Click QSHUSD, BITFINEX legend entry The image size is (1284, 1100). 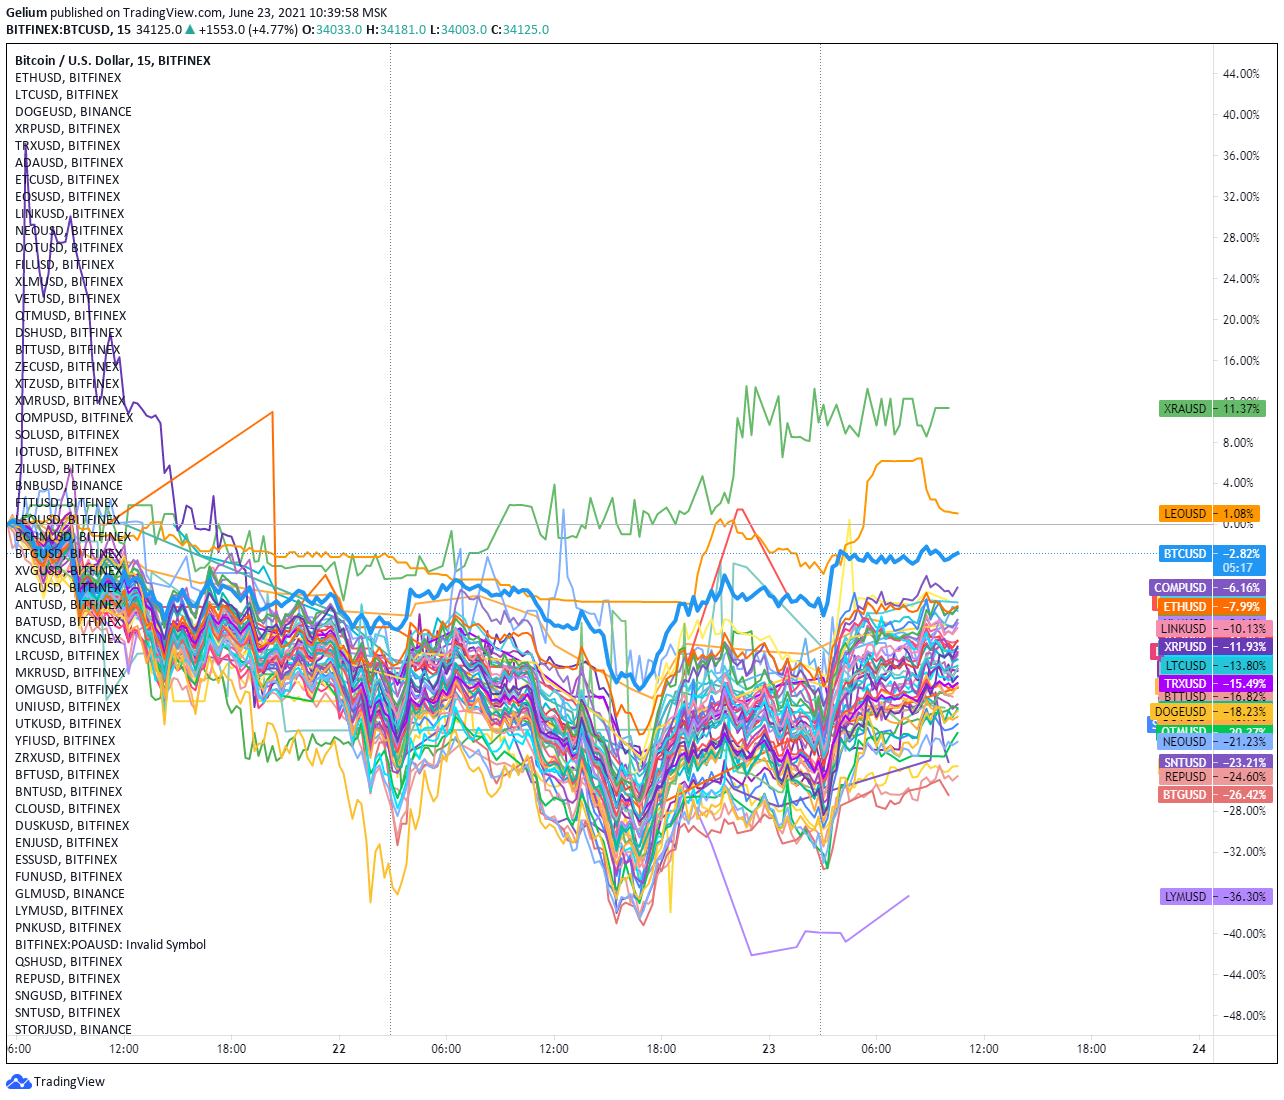[68, 961]
